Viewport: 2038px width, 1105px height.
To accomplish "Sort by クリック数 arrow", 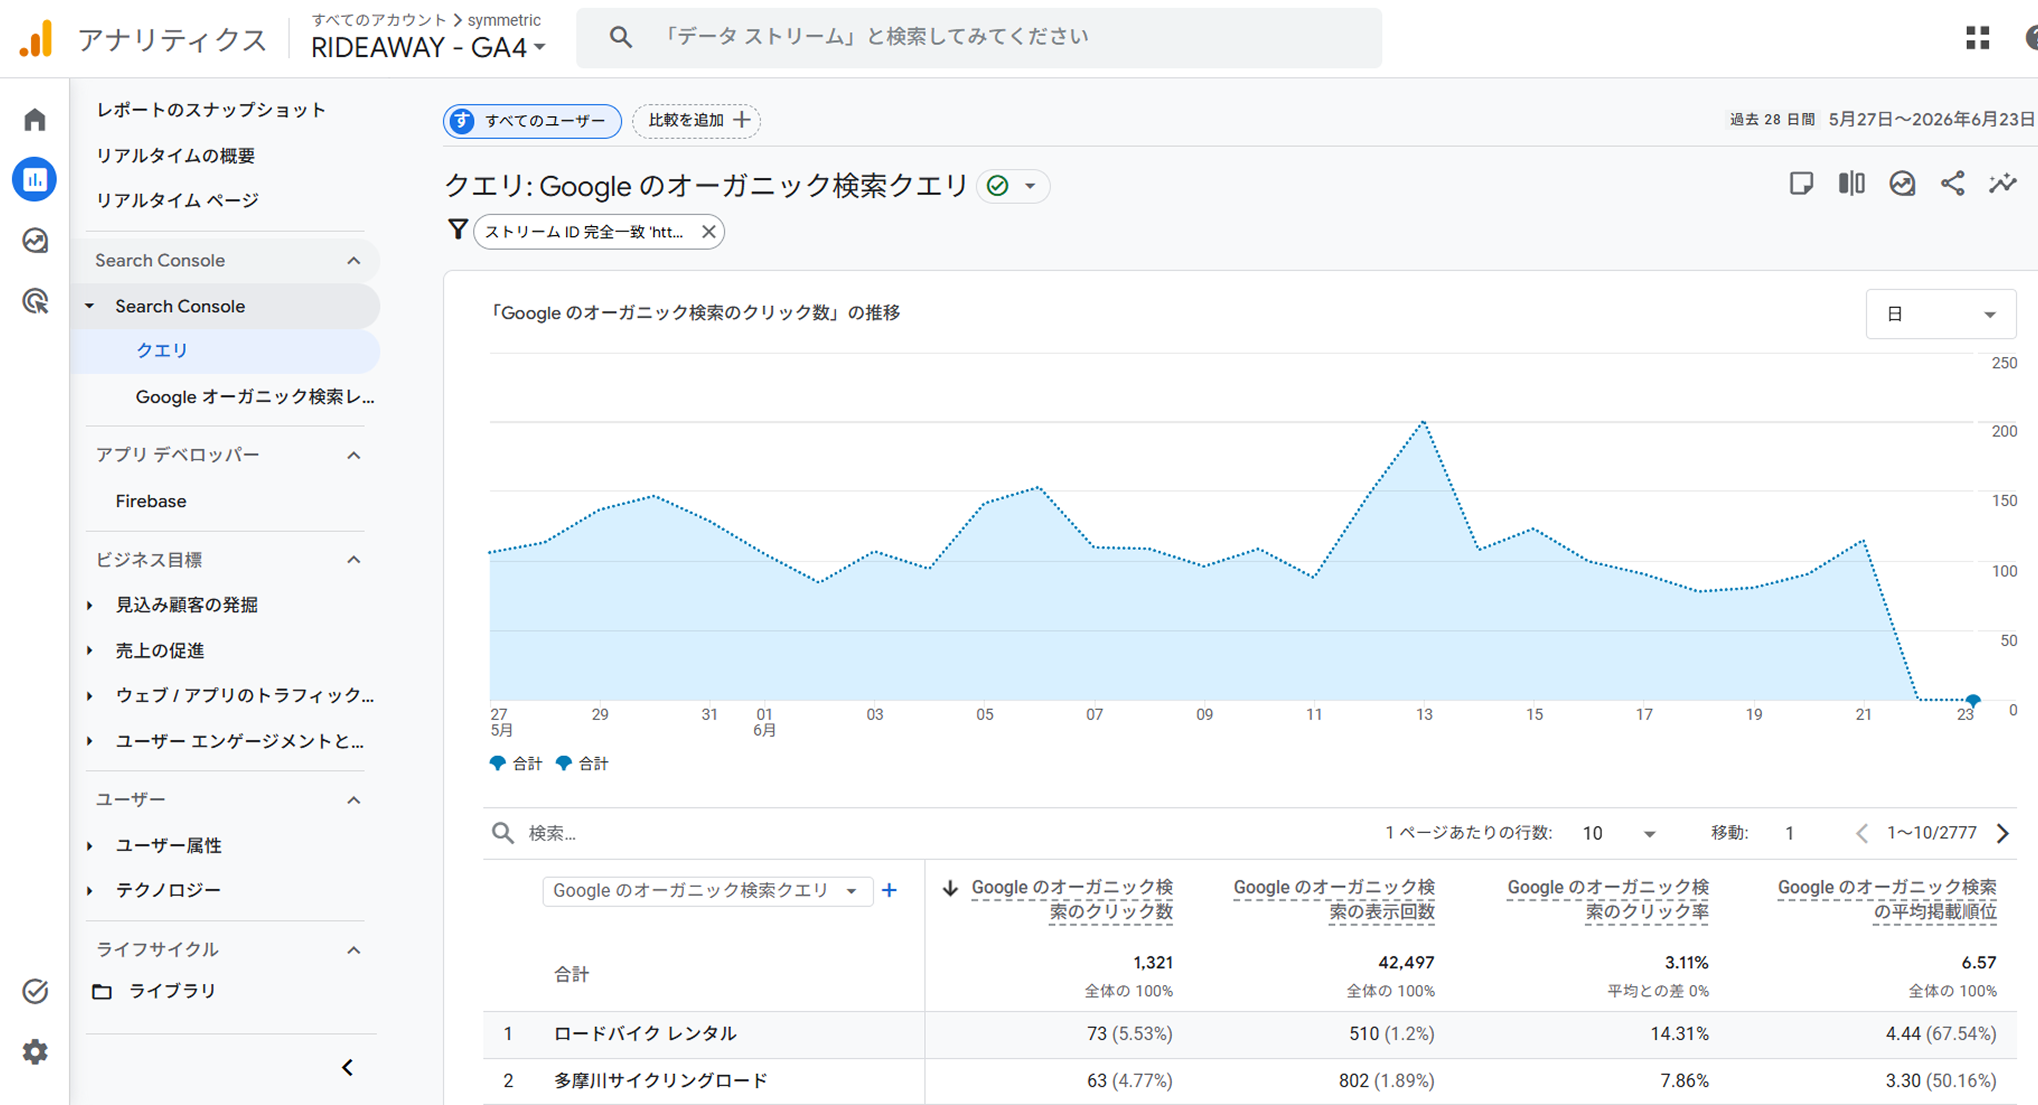I will point(950,887).
